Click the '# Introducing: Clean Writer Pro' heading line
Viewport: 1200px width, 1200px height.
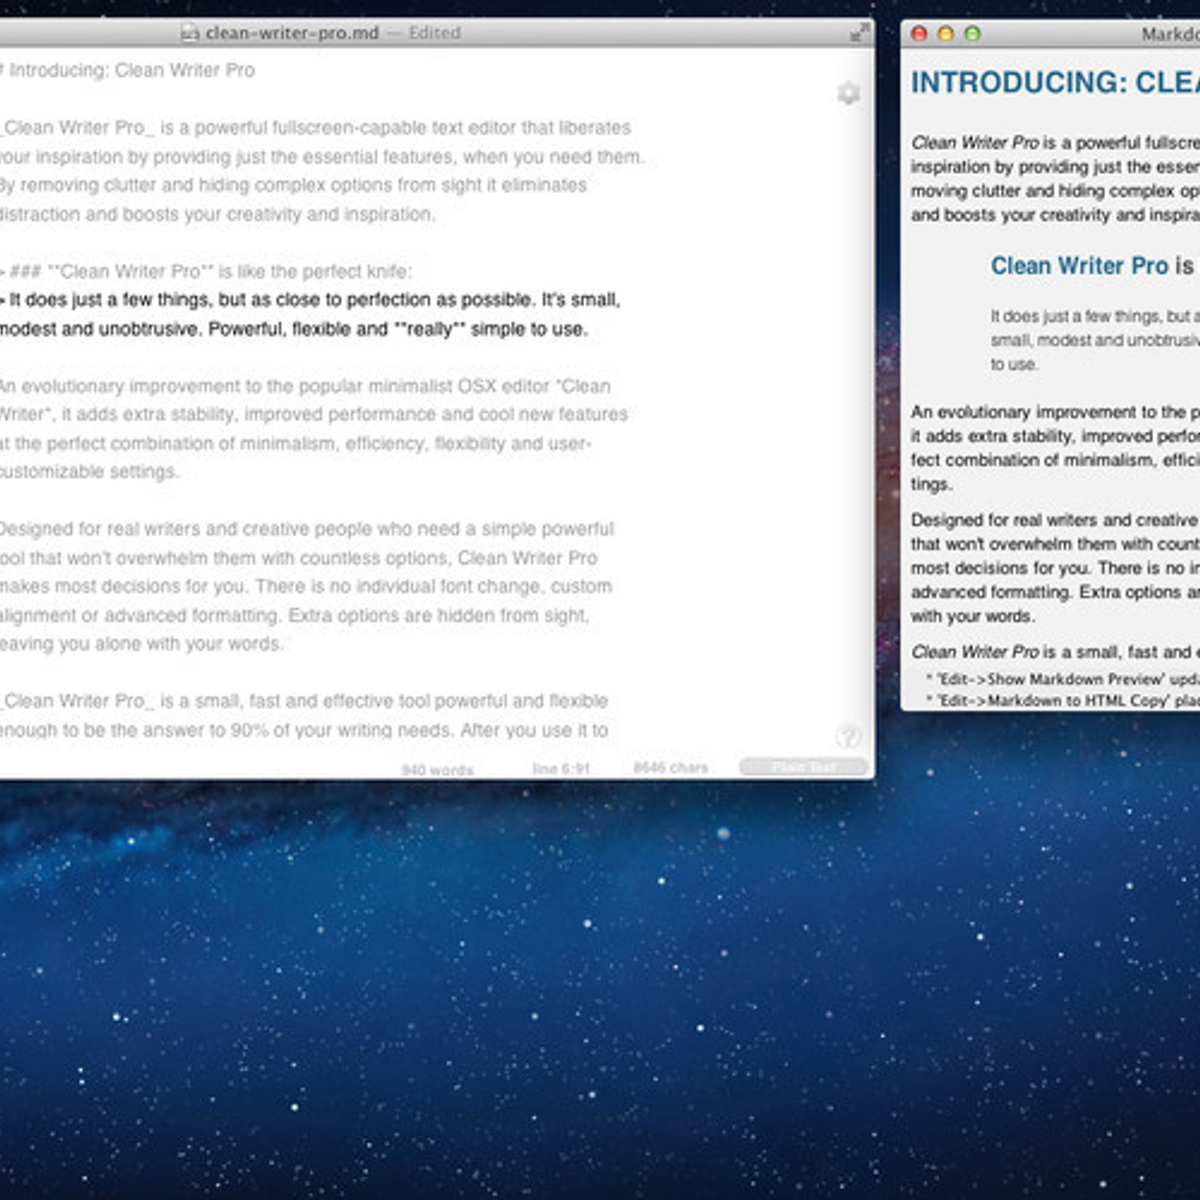130,71
